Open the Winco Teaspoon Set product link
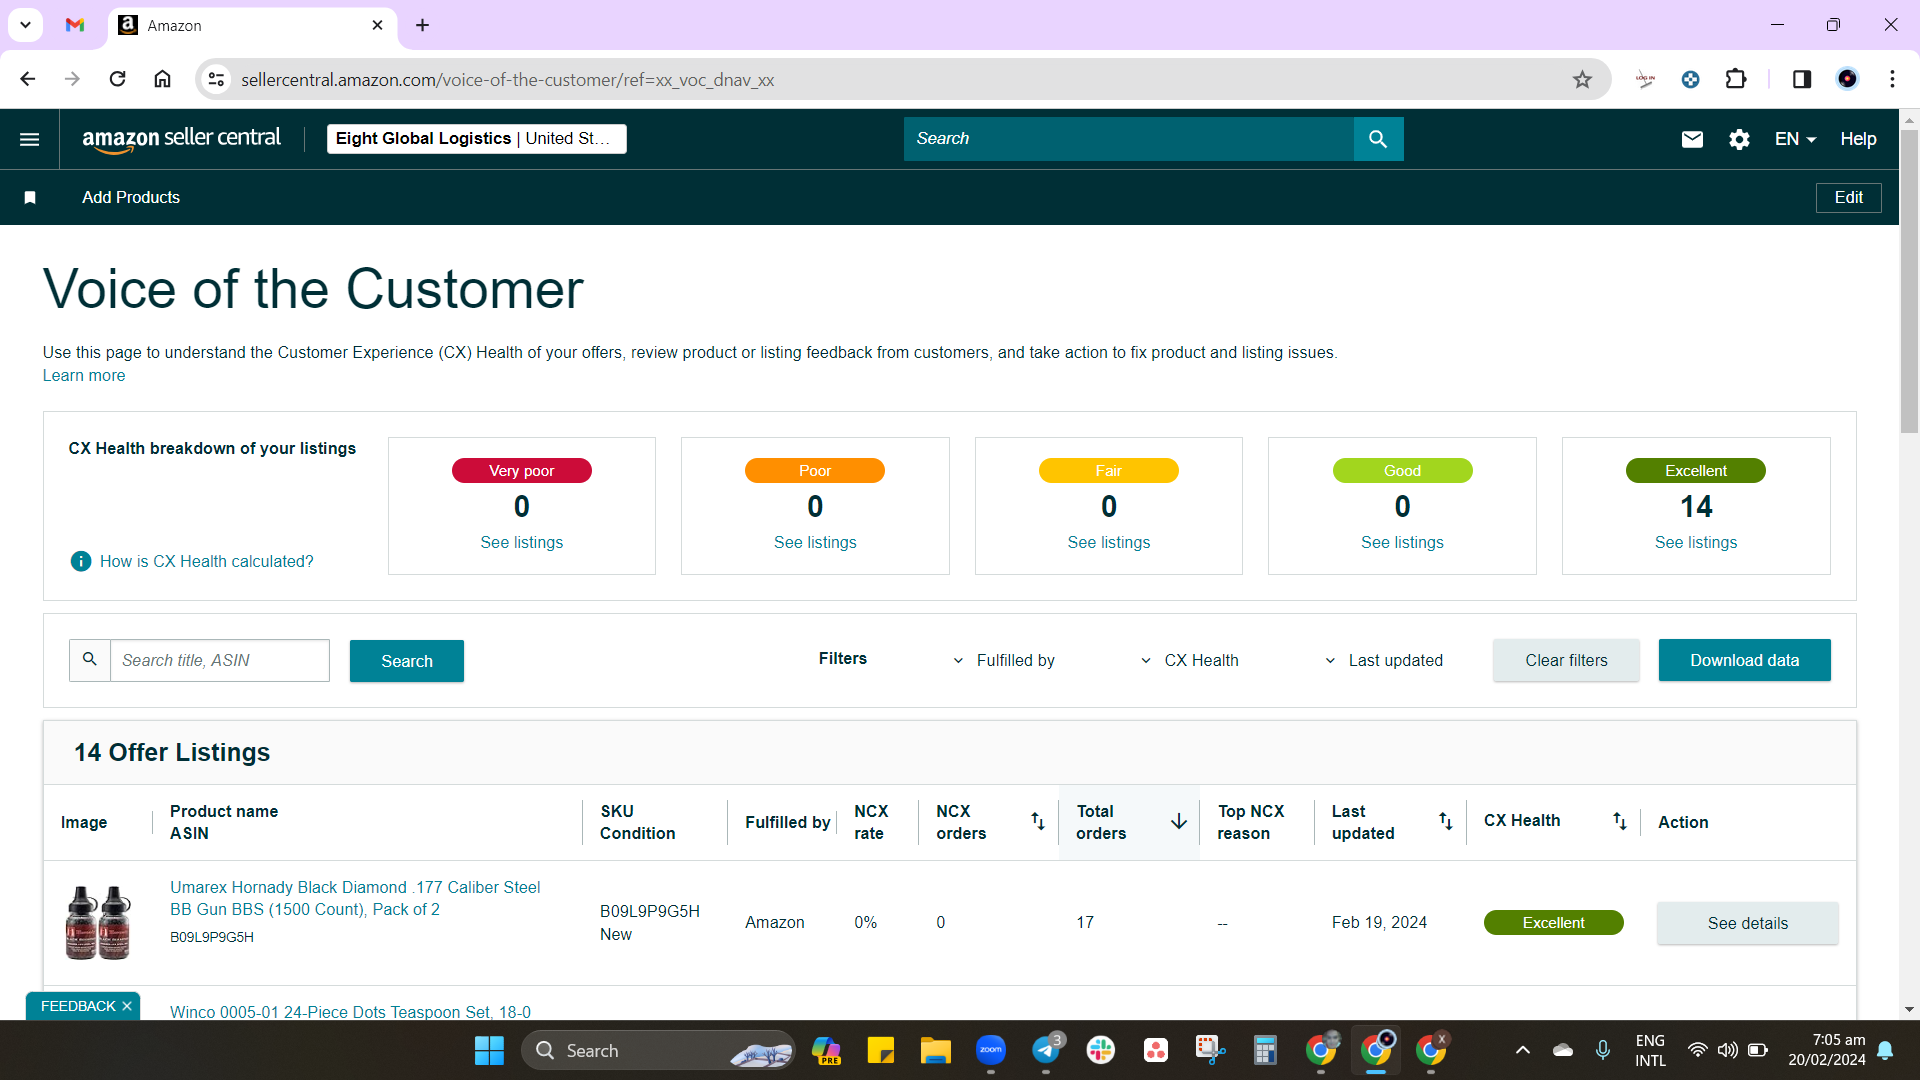 pyautogui.click(x=350, y=1011)
